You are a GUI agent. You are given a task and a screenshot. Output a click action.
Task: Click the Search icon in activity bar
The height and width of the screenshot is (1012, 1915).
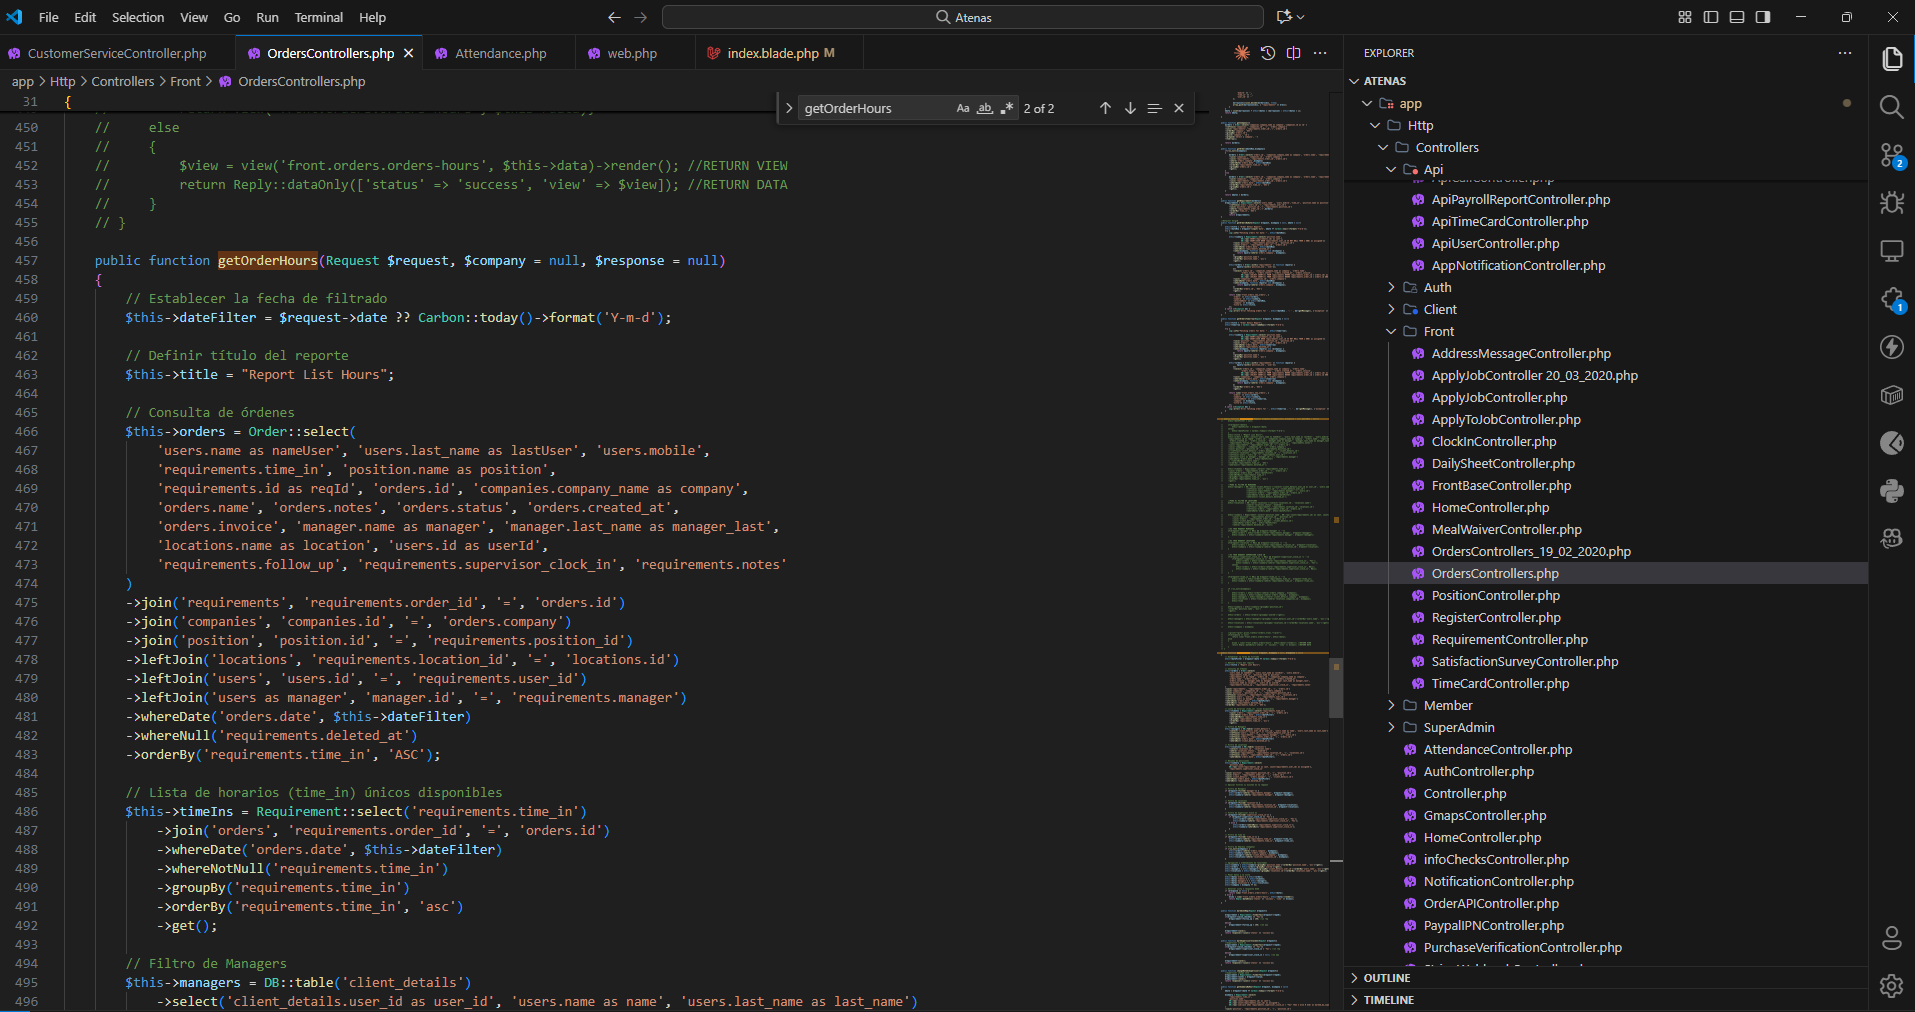tap(1891, 107)
